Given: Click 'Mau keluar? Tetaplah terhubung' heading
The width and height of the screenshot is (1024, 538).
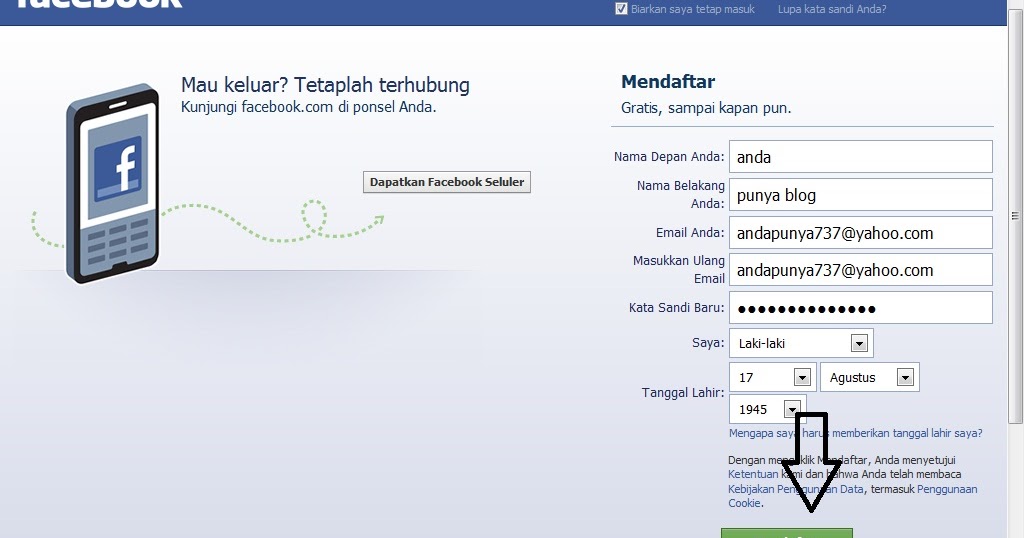Looking at the screenshot, I should 325,85.
